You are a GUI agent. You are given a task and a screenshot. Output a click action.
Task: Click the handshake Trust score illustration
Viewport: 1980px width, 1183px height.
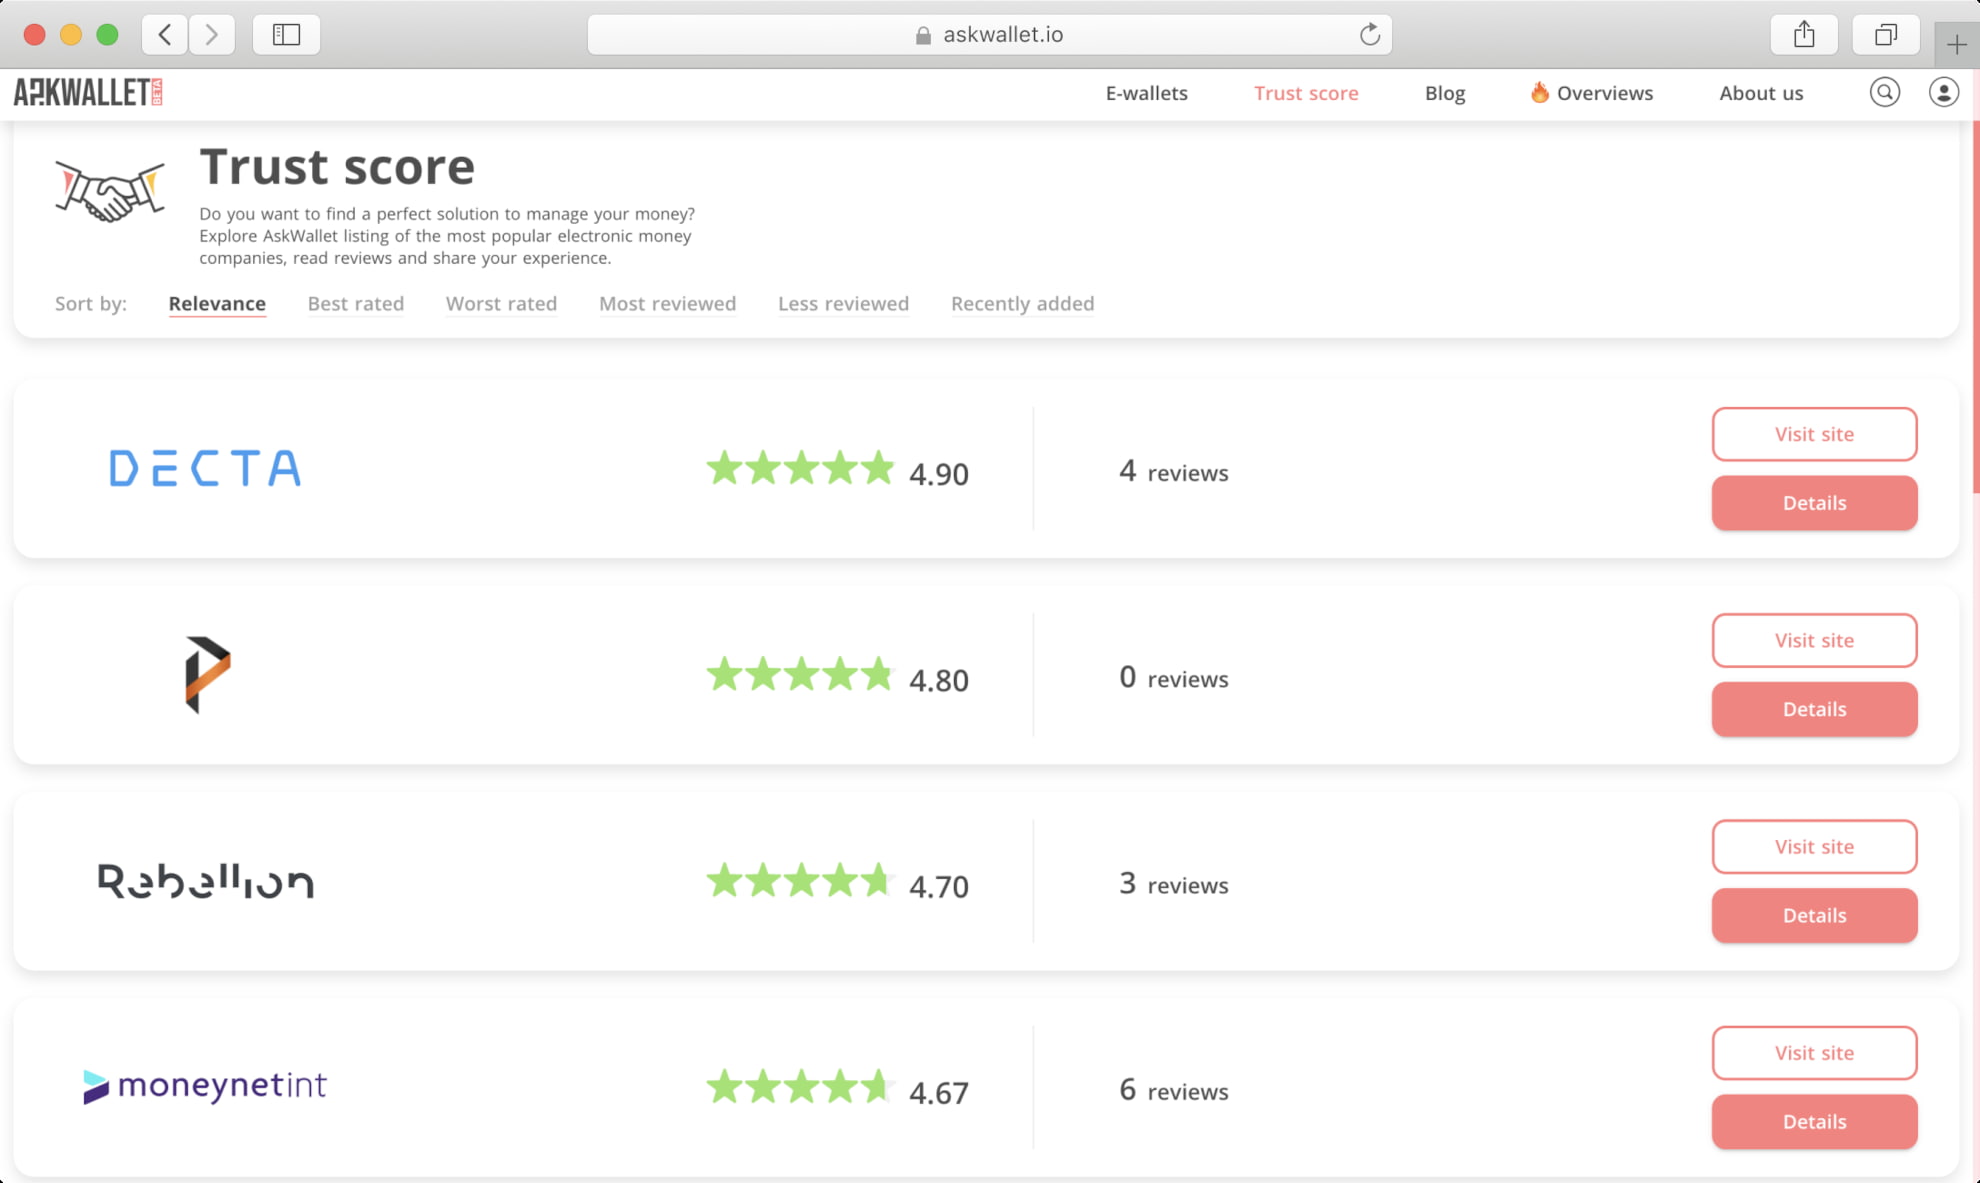coord(110,190)
